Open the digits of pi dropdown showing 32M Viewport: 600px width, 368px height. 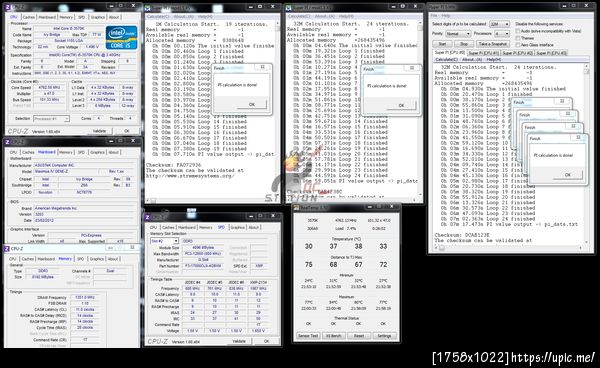499,24
